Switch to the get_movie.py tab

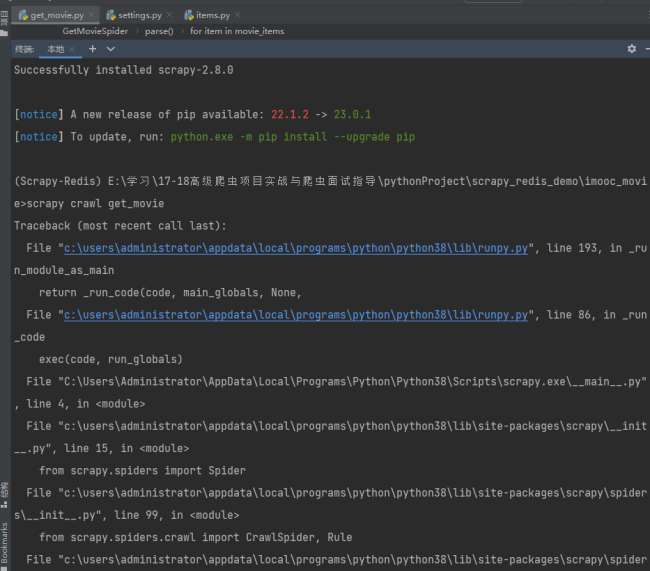click(56, 15)
